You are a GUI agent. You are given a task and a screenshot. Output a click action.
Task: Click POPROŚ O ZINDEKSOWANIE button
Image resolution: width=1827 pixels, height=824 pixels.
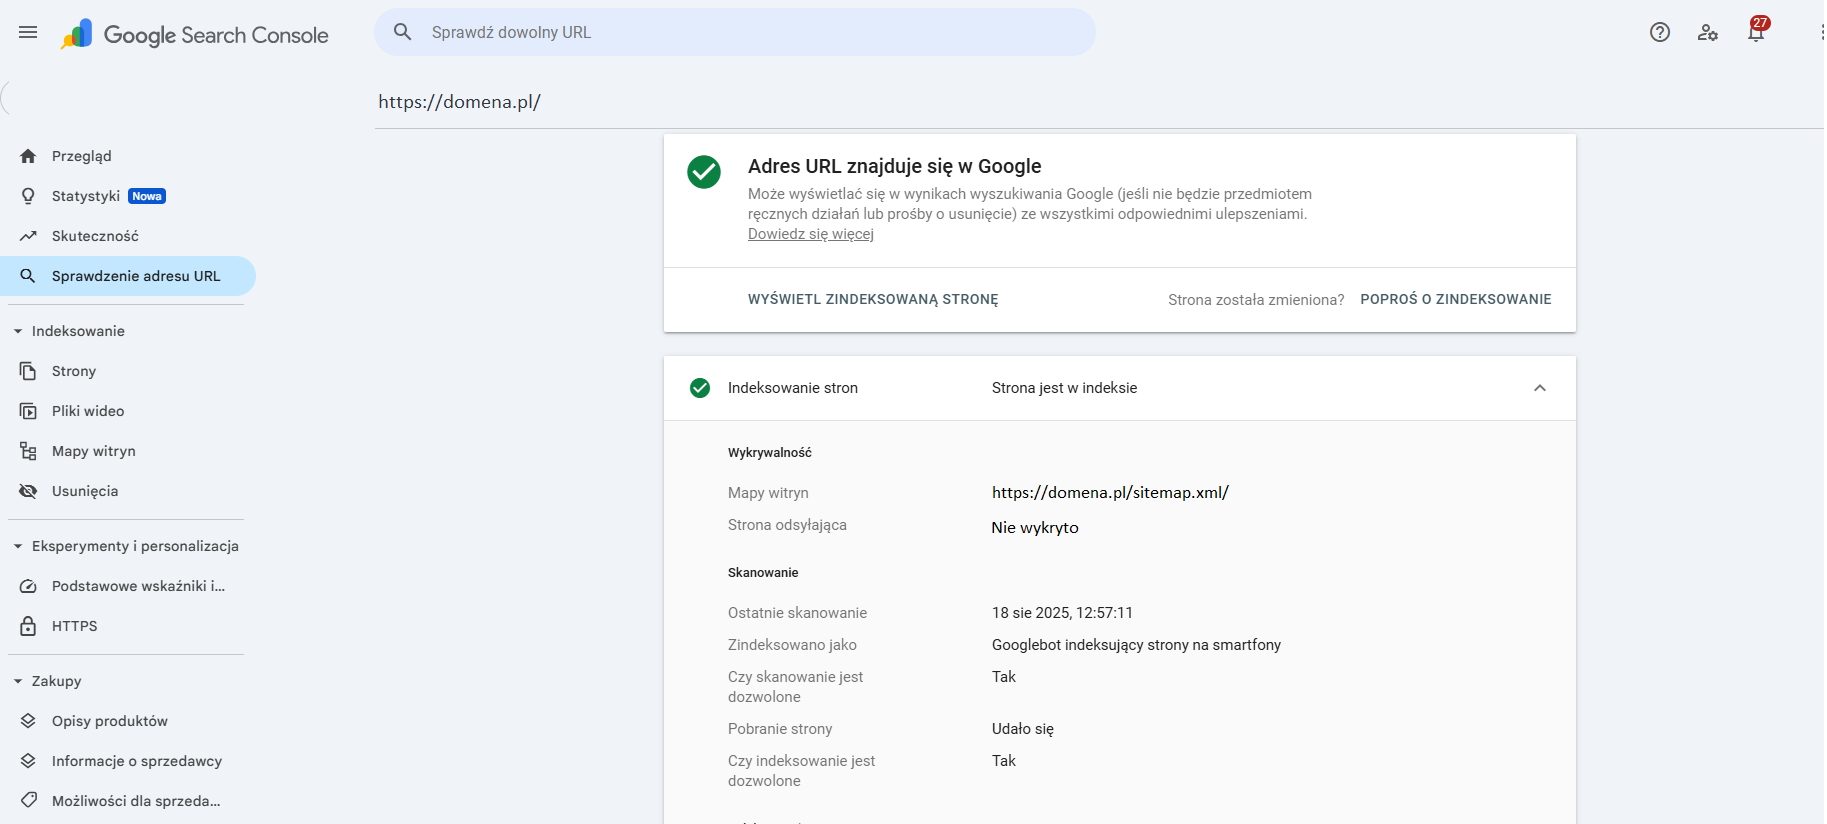pos(1455,299)
